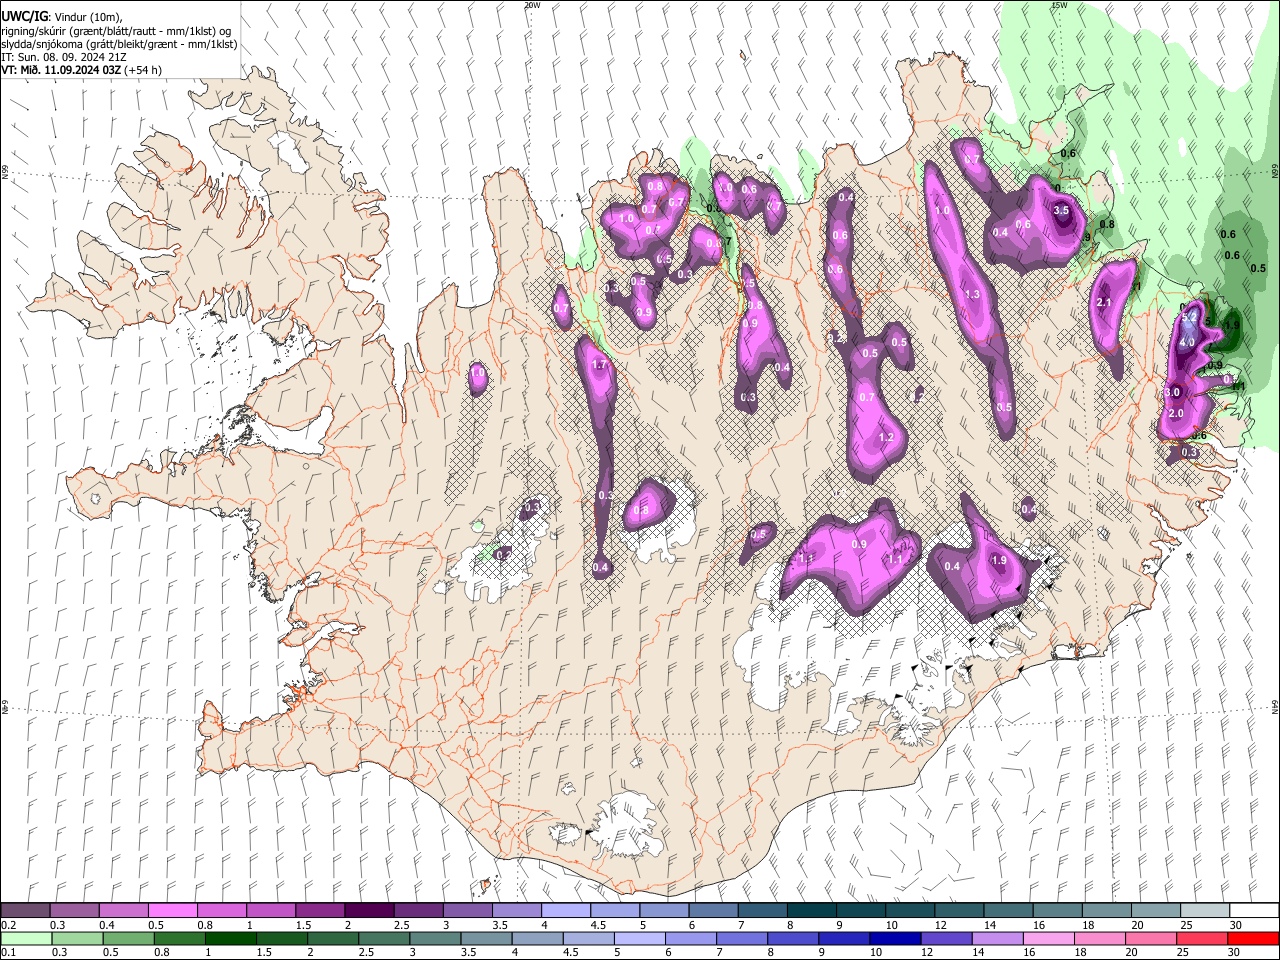Viewport: 1280px width, 960px height.
Task: Click the 15W longitude label
Action: pos(1059,5)
